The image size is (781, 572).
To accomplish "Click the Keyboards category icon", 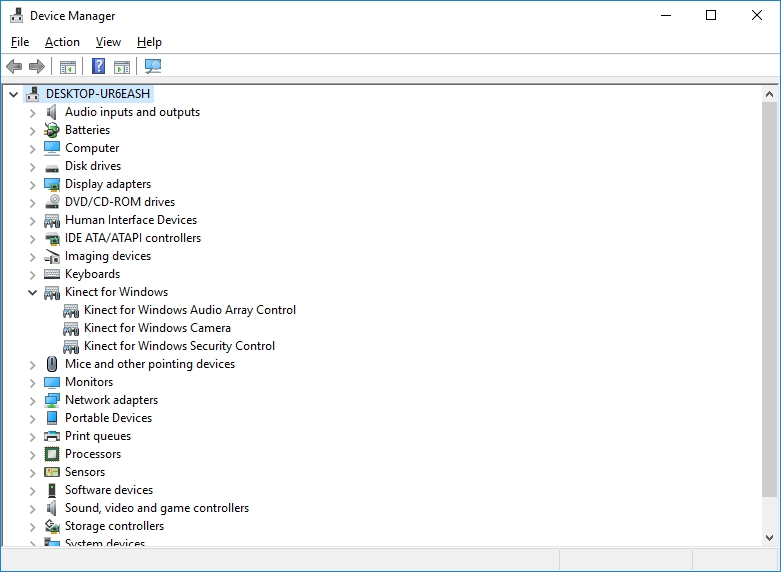I will 52,274.
